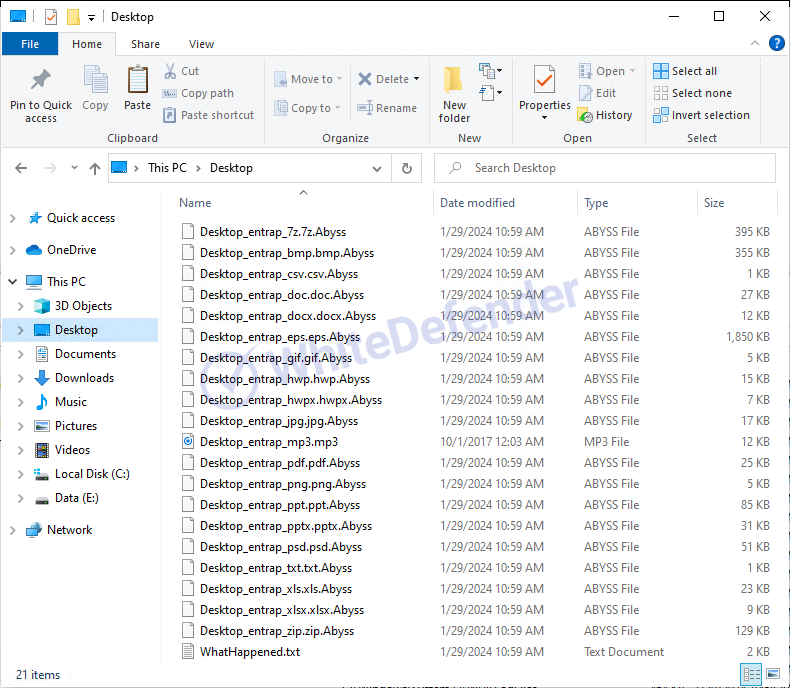
Task: Select Desktop_entrap_mp3.mp3 file
Action: point(269,442)
